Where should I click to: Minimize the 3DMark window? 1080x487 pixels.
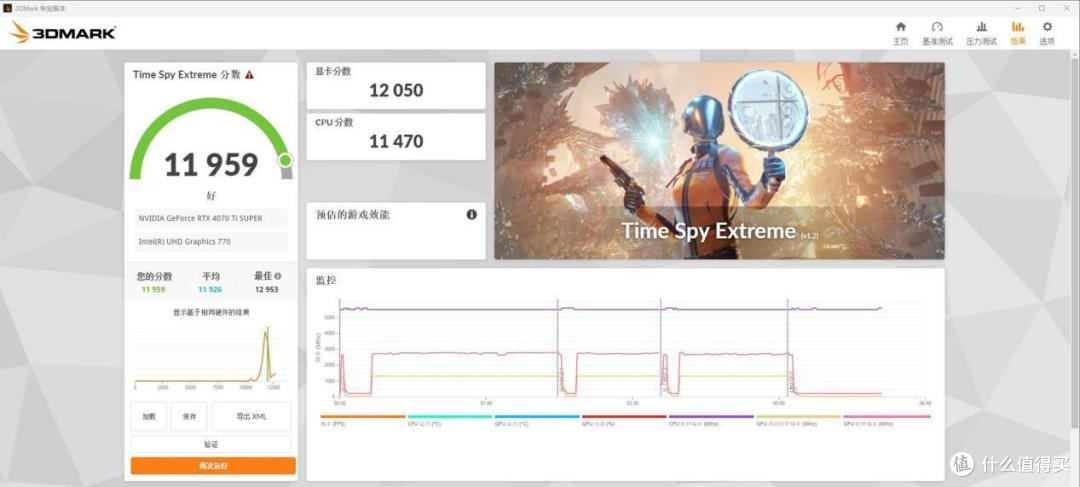(1017, 8)
